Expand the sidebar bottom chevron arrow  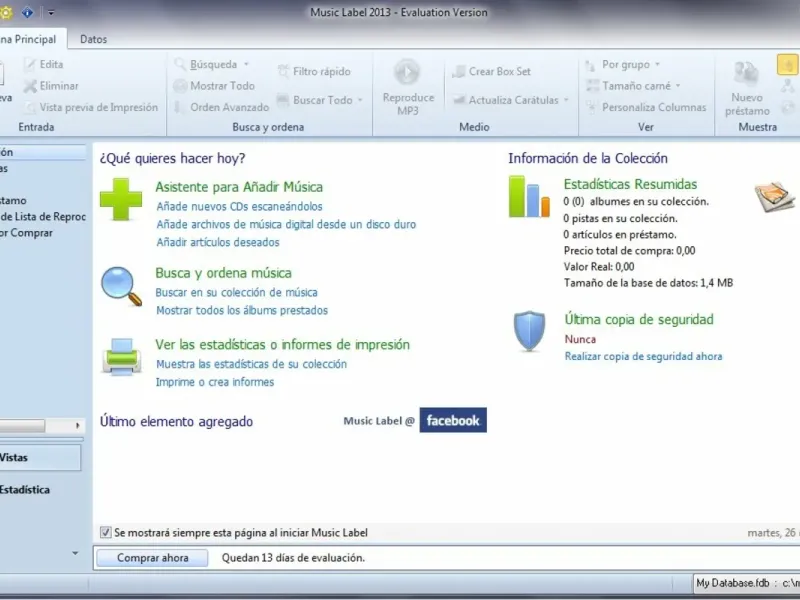(x=76, y=553)
